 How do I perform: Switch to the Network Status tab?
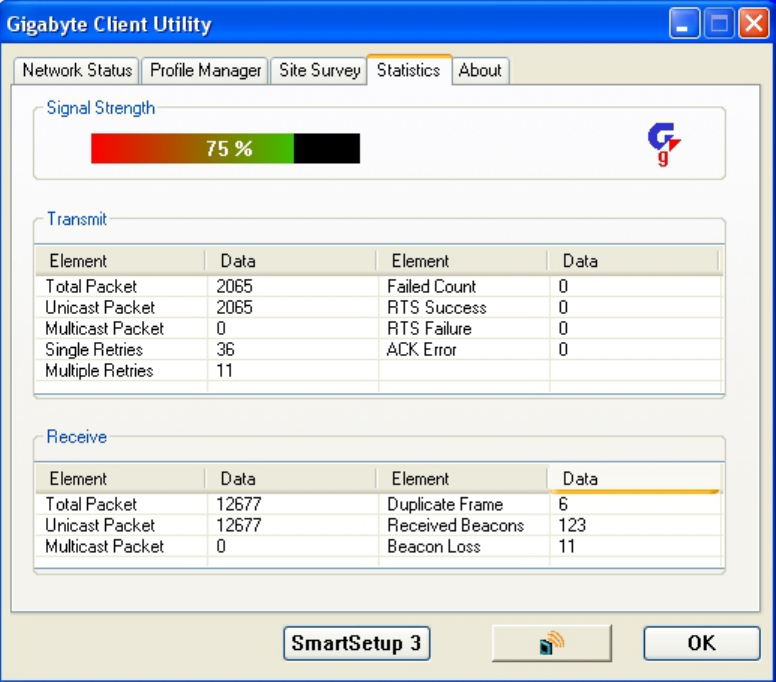tap(77, 70)
